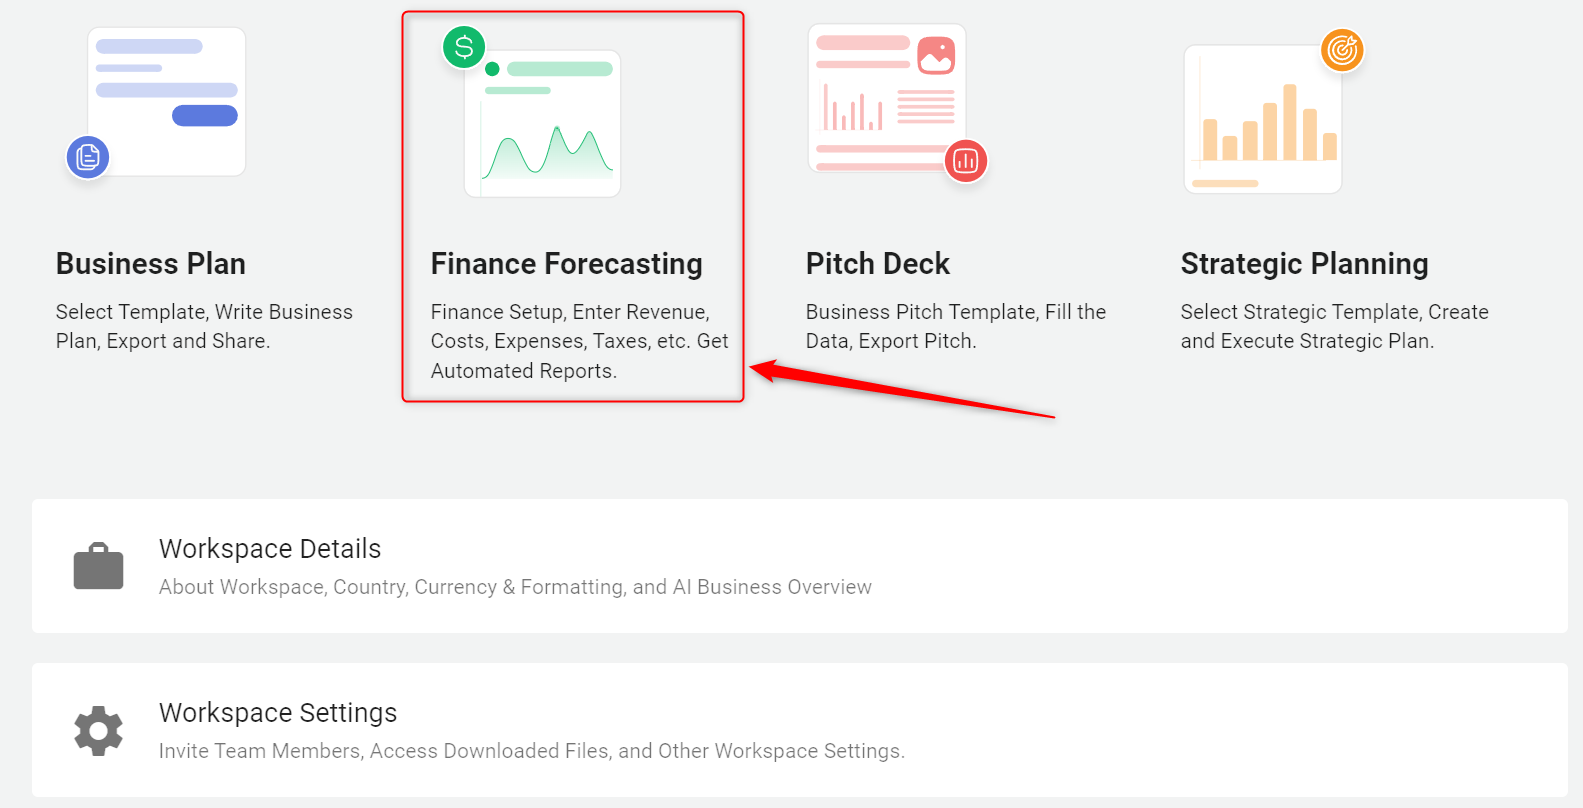This screenshot has width=1583, height=808.
Task: Click the red chart icon on Pitch Deck
Action: point(966,161)
